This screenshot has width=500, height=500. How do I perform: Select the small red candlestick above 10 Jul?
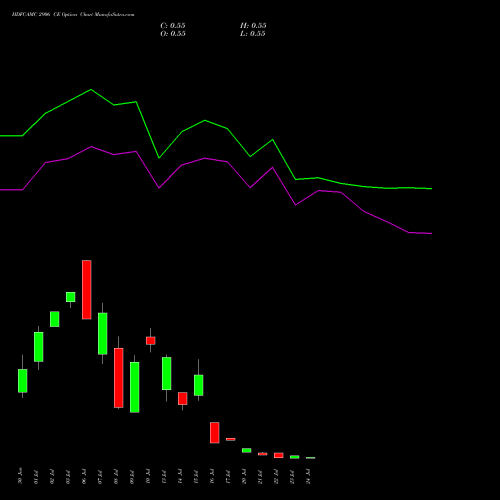[x=151, y=341]
